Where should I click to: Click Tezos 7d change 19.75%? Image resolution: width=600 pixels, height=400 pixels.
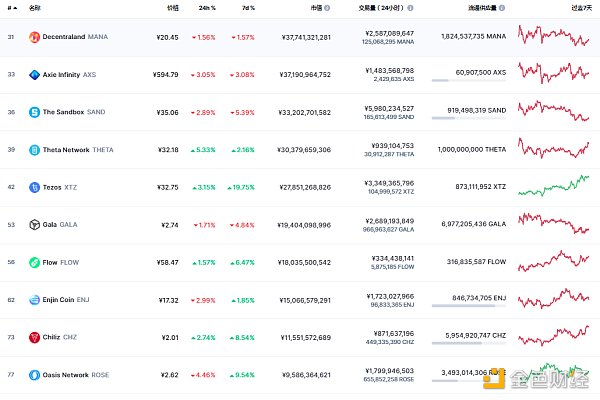tap(241, 187)
